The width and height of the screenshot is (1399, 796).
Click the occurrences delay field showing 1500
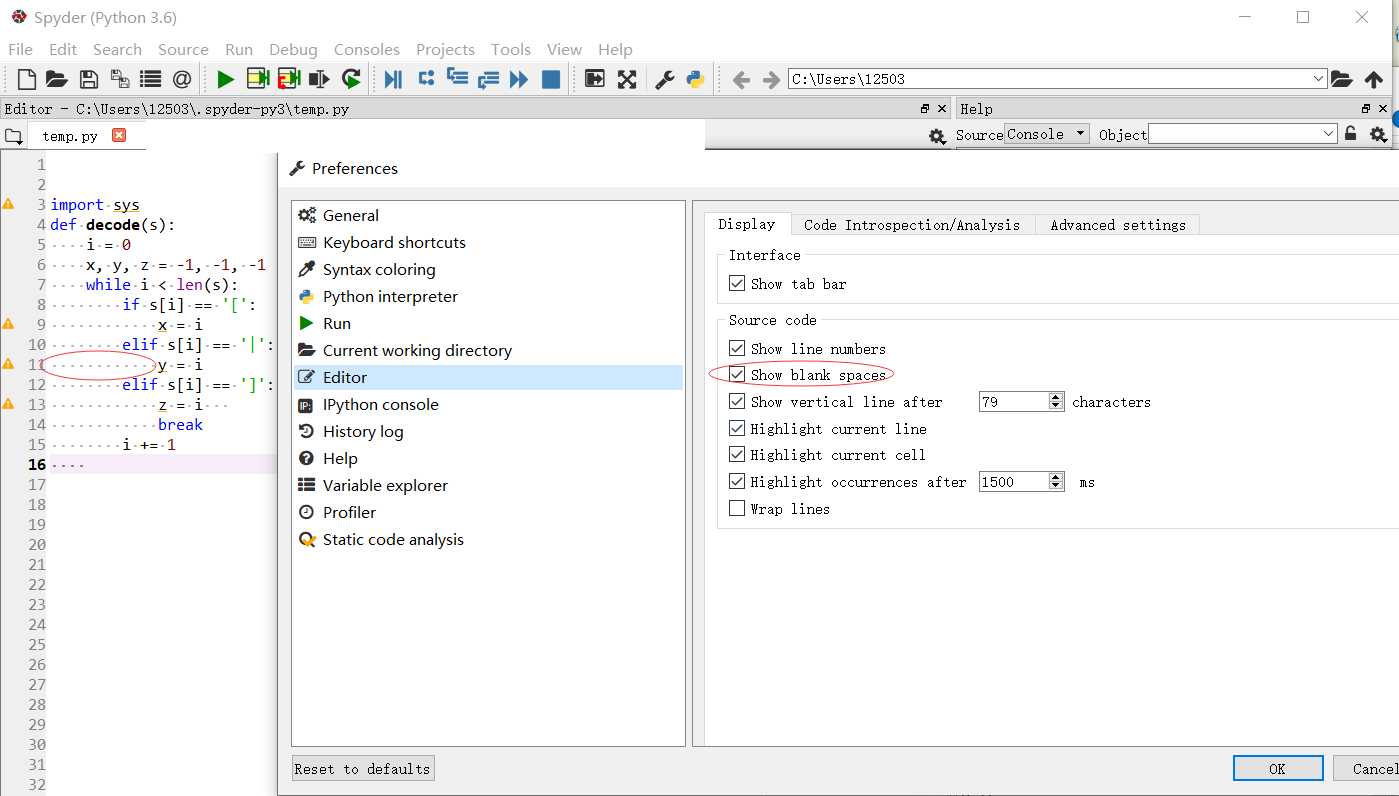1013,482
